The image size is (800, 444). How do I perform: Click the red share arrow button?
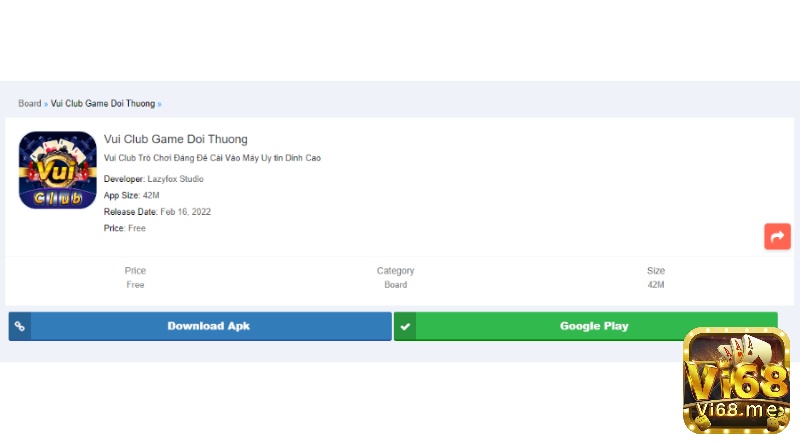click(777, 236)
